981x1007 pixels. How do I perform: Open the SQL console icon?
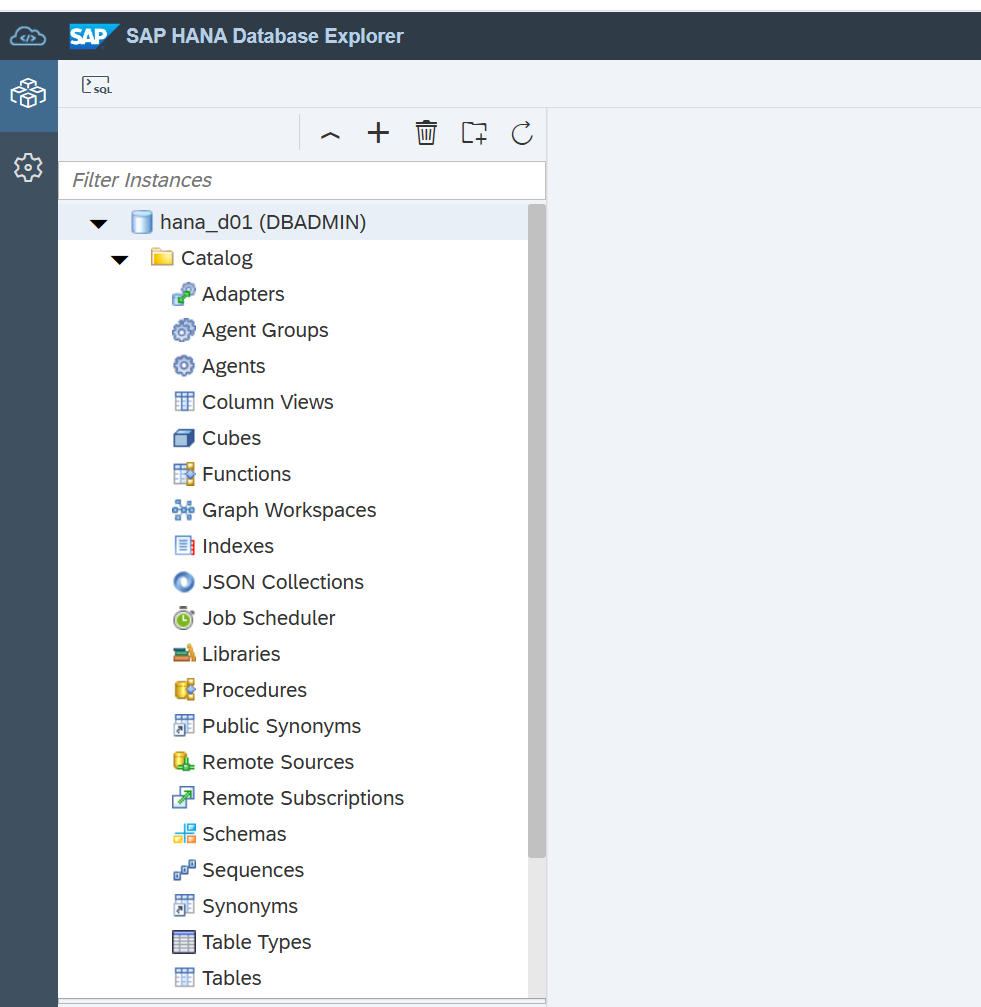pos(97,85)
